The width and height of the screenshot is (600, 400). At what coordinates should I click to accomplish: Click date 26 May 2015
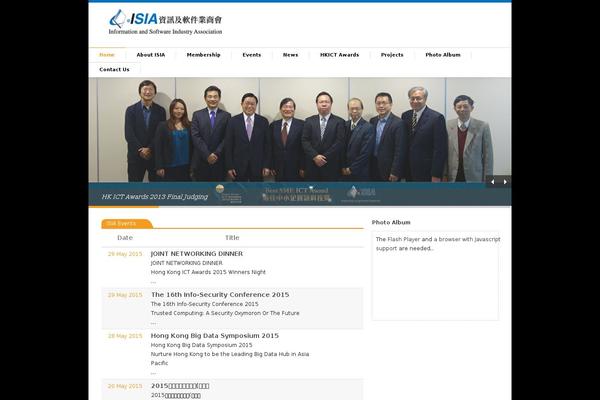click(x=125, y=386)
